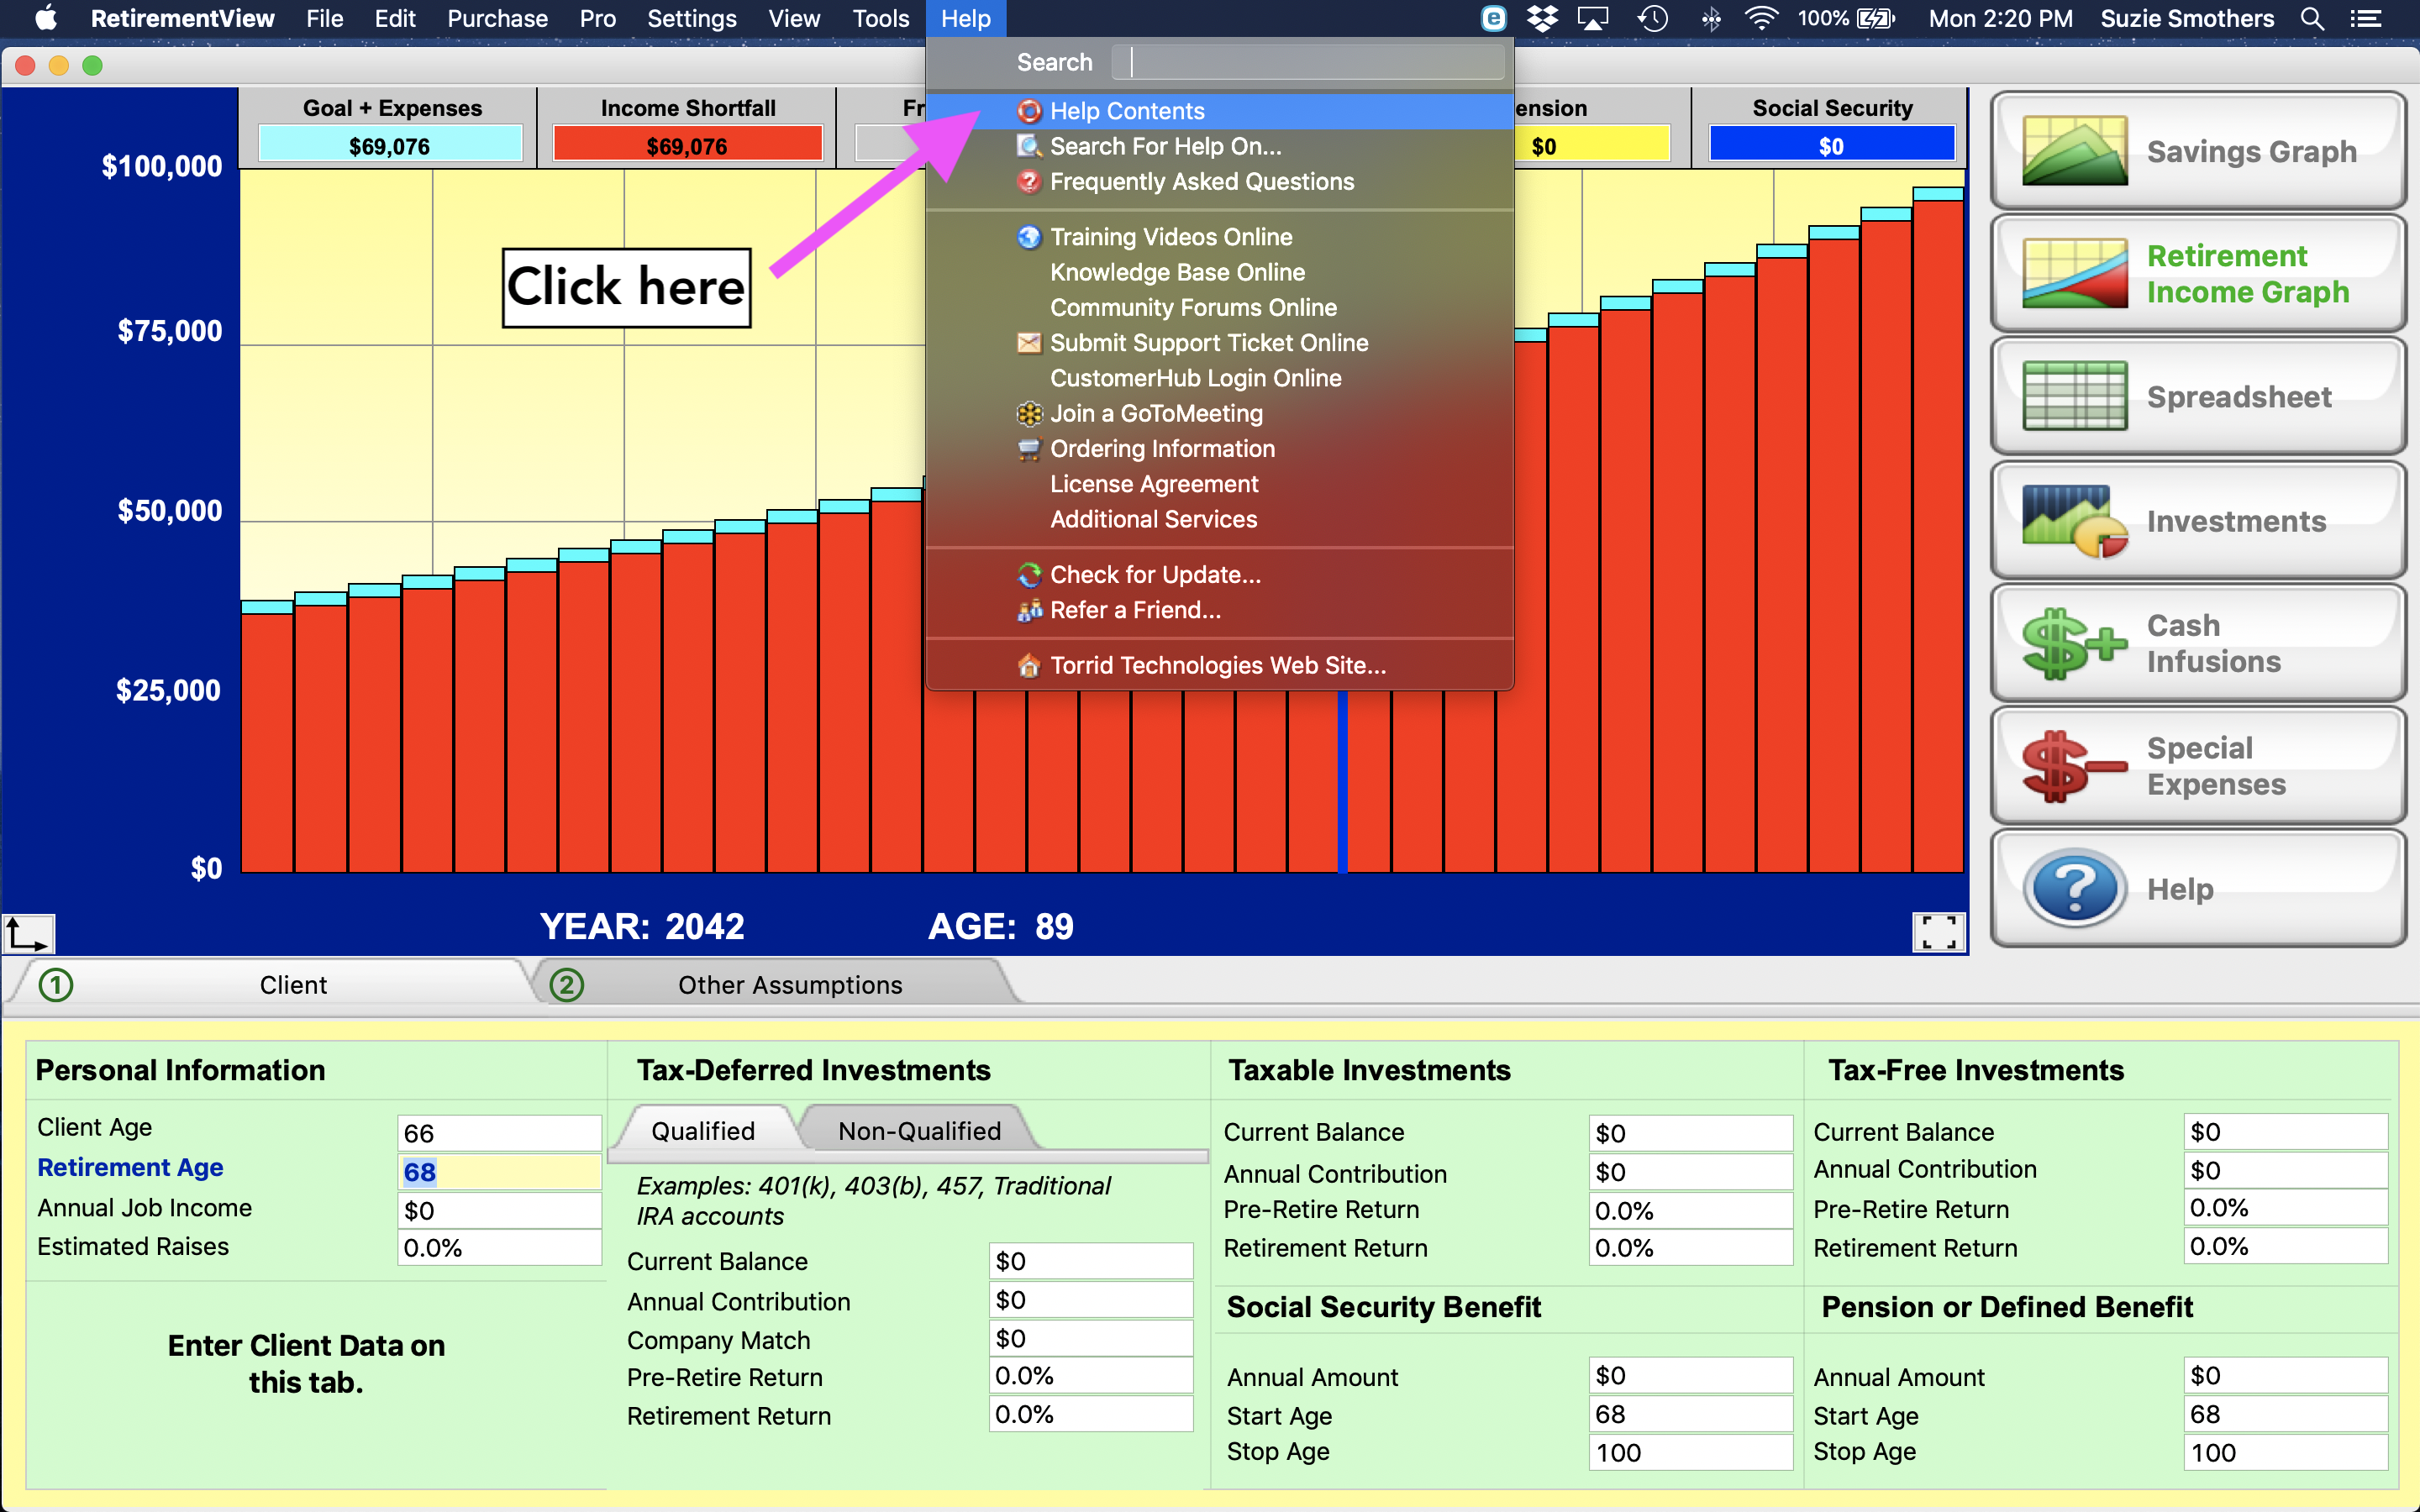Open Community Forums Online
The width and height of the screenshot is (2420, 1512).
click(1219, 307)
